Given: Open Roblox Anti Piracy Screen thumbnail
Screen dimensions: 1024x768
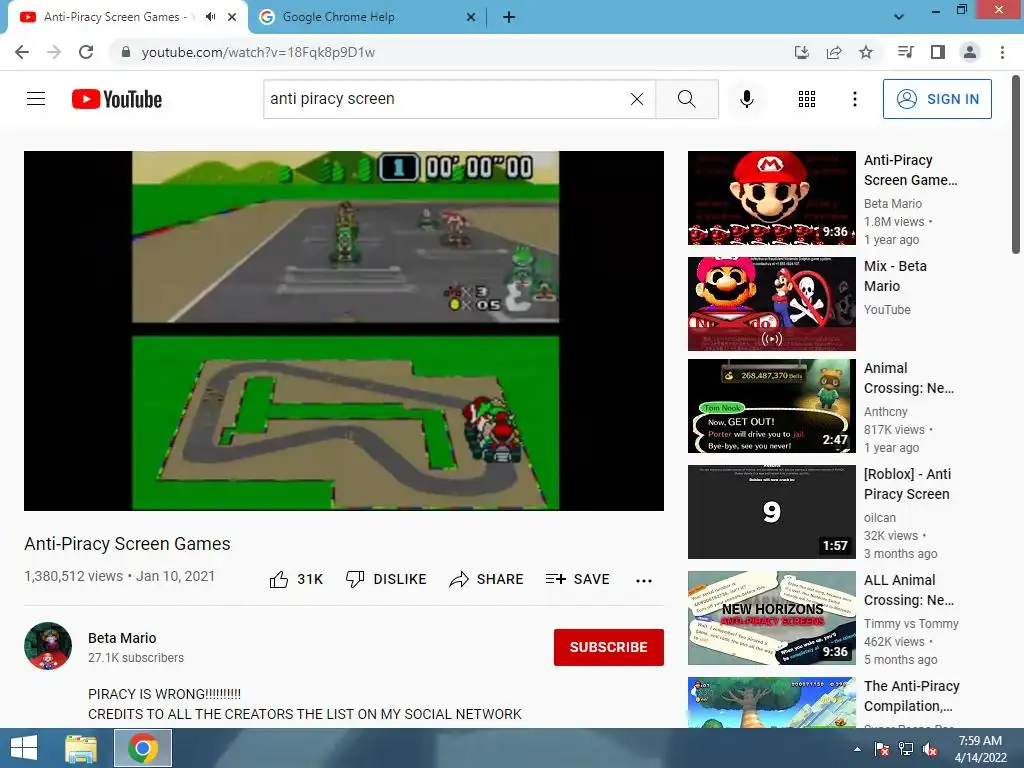Looking at the screenshot, I should 771,512.
